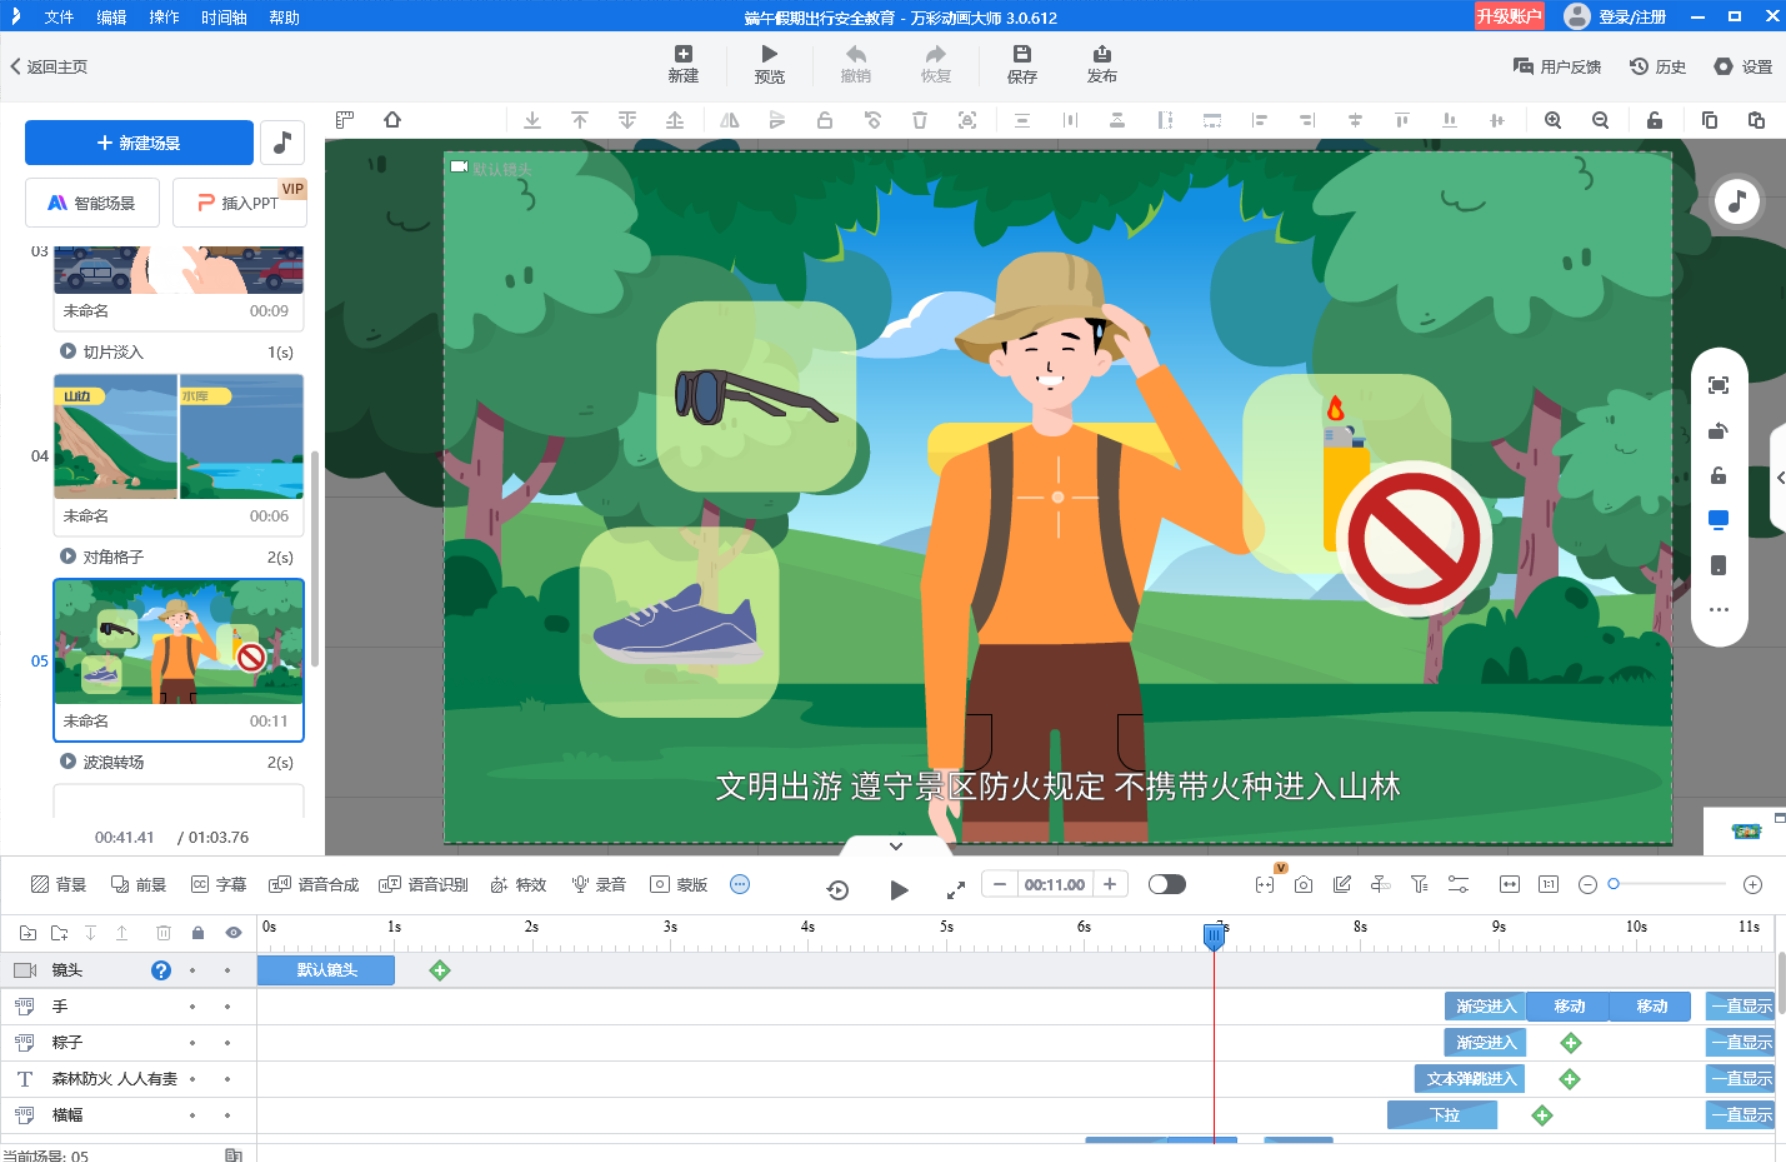Toggle the second dot on the 森林防火 text layer row

tap(227, 1079)
